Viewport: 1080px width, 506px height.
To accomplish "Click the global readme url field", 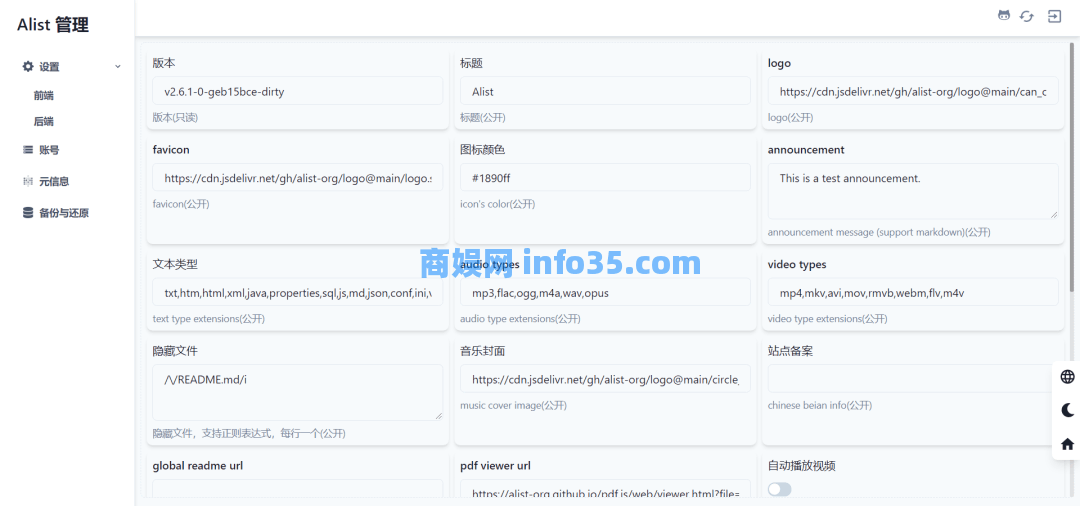I will pyautogui.click(x=298, y=488).
